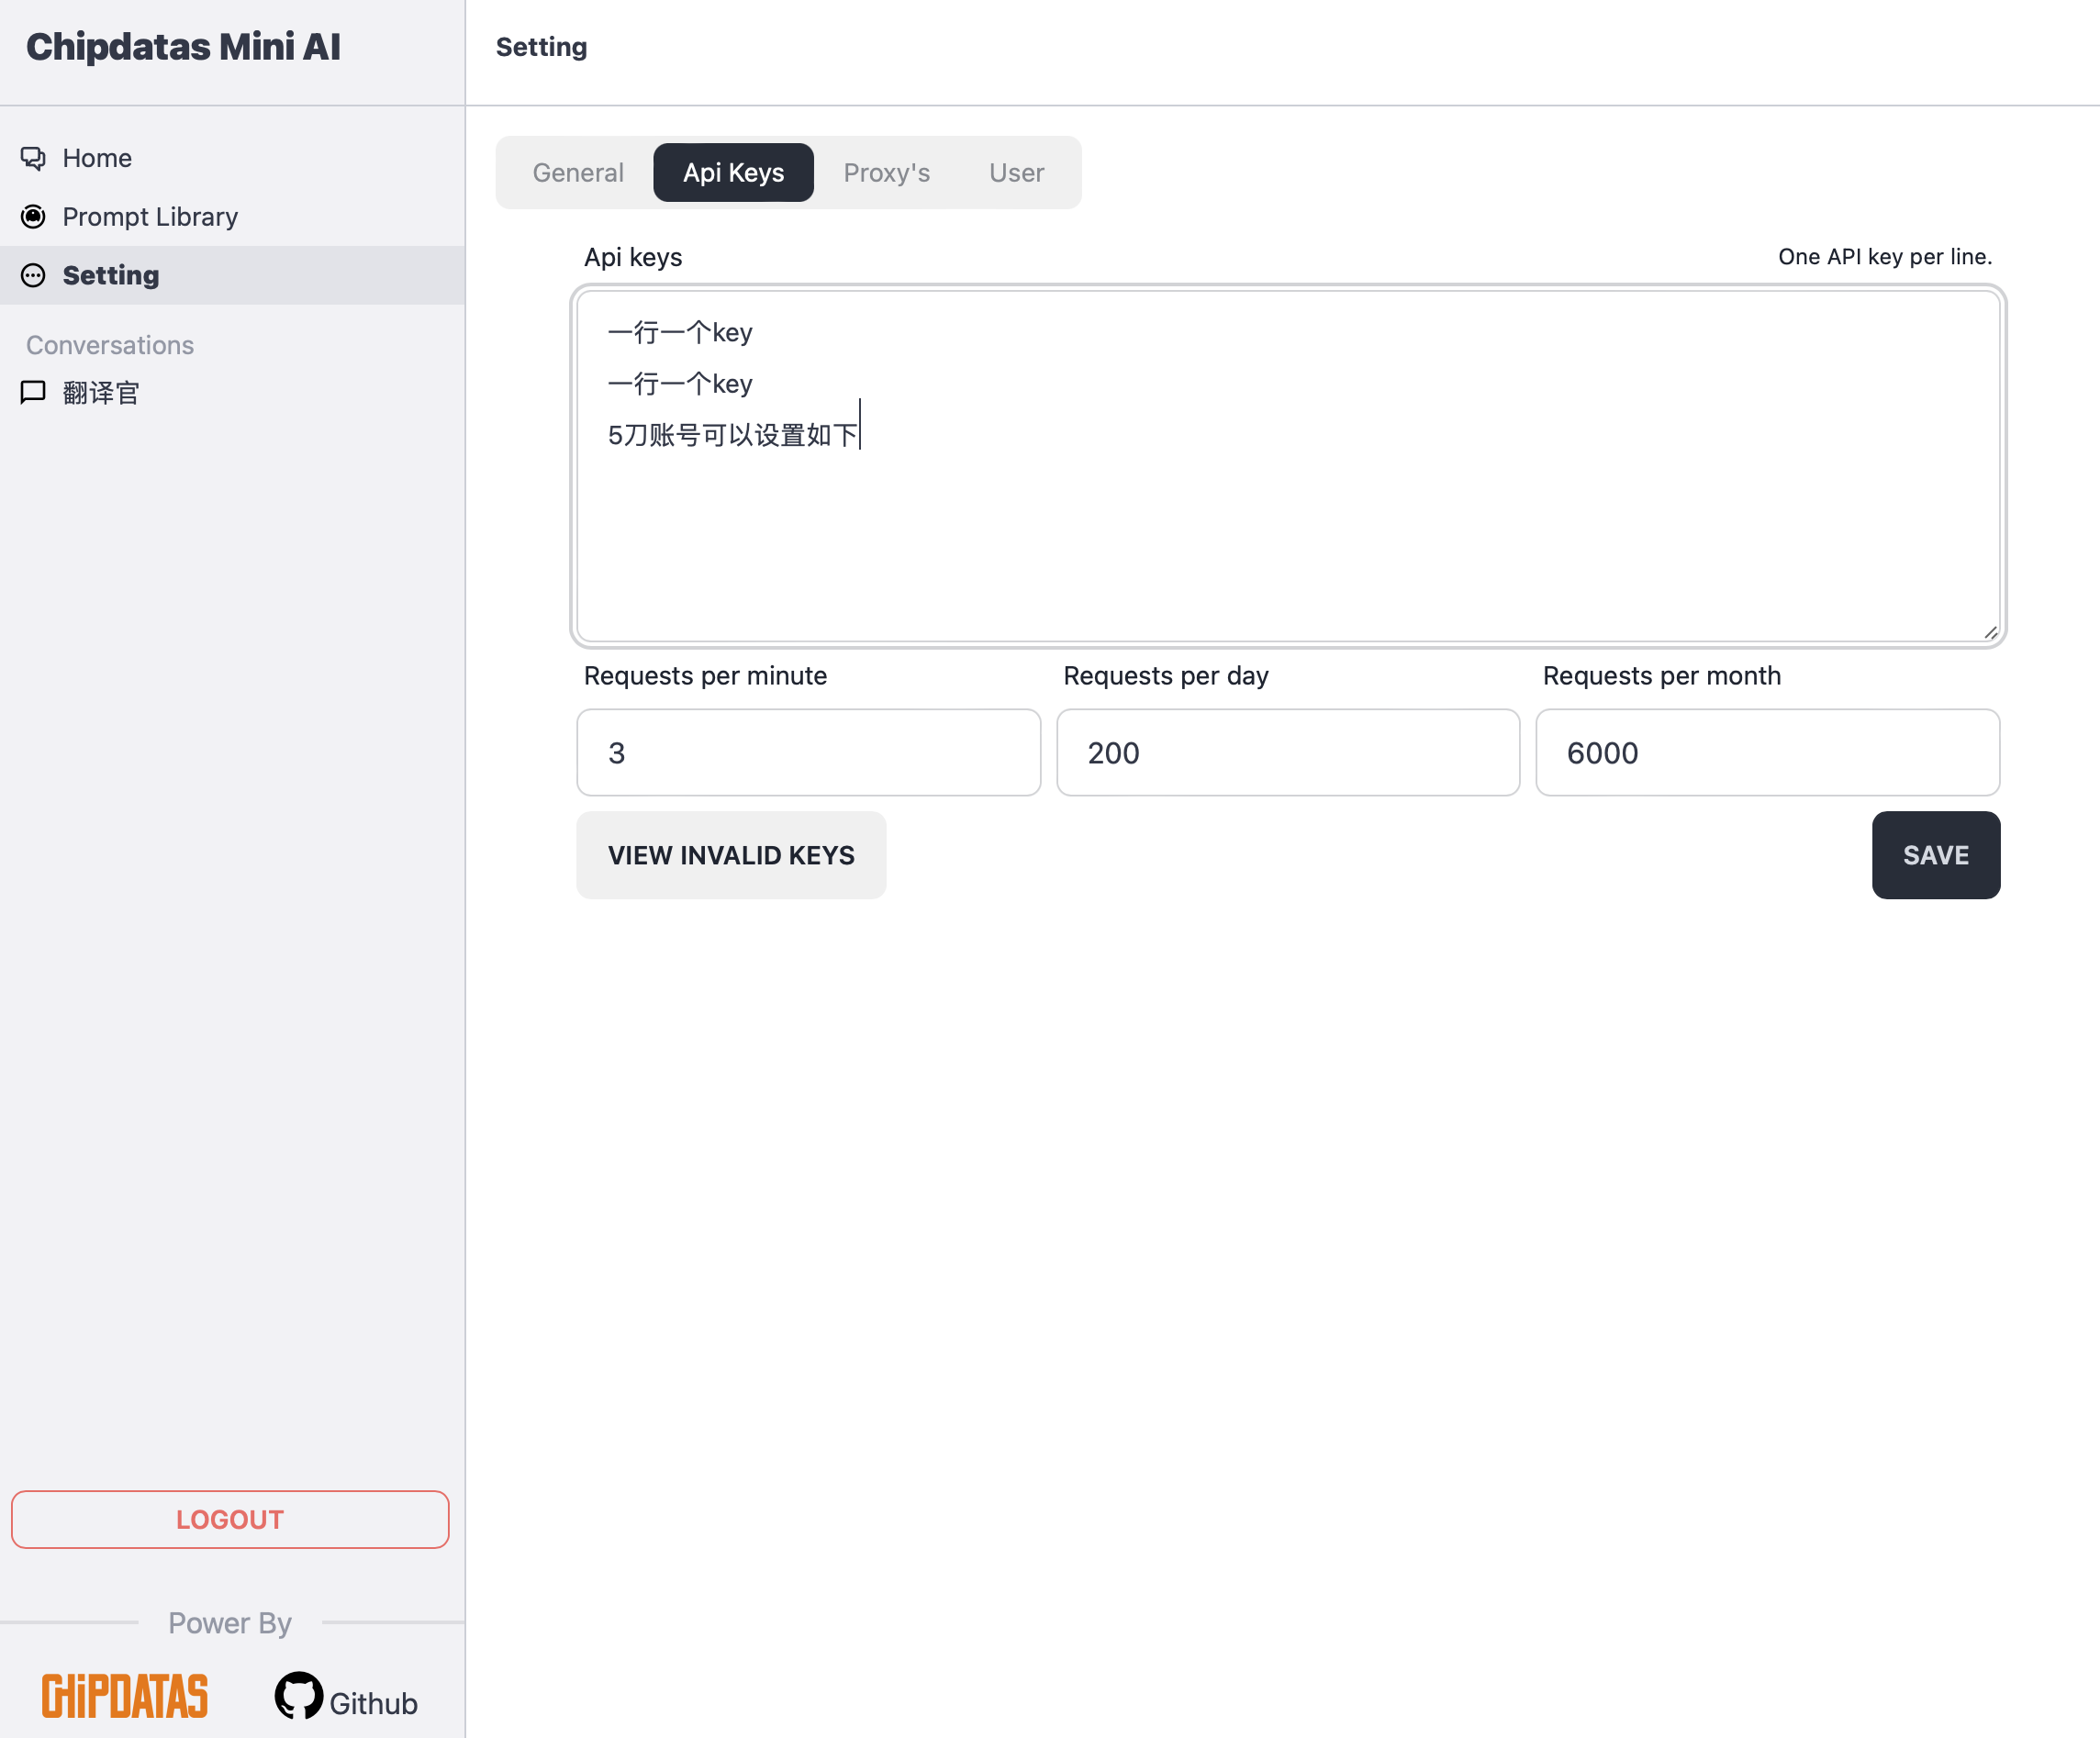The width and height of the screenshot is (2100, 1738).
Task: Click the 翻译官 conversation message icon
Action: click(33, 392)
